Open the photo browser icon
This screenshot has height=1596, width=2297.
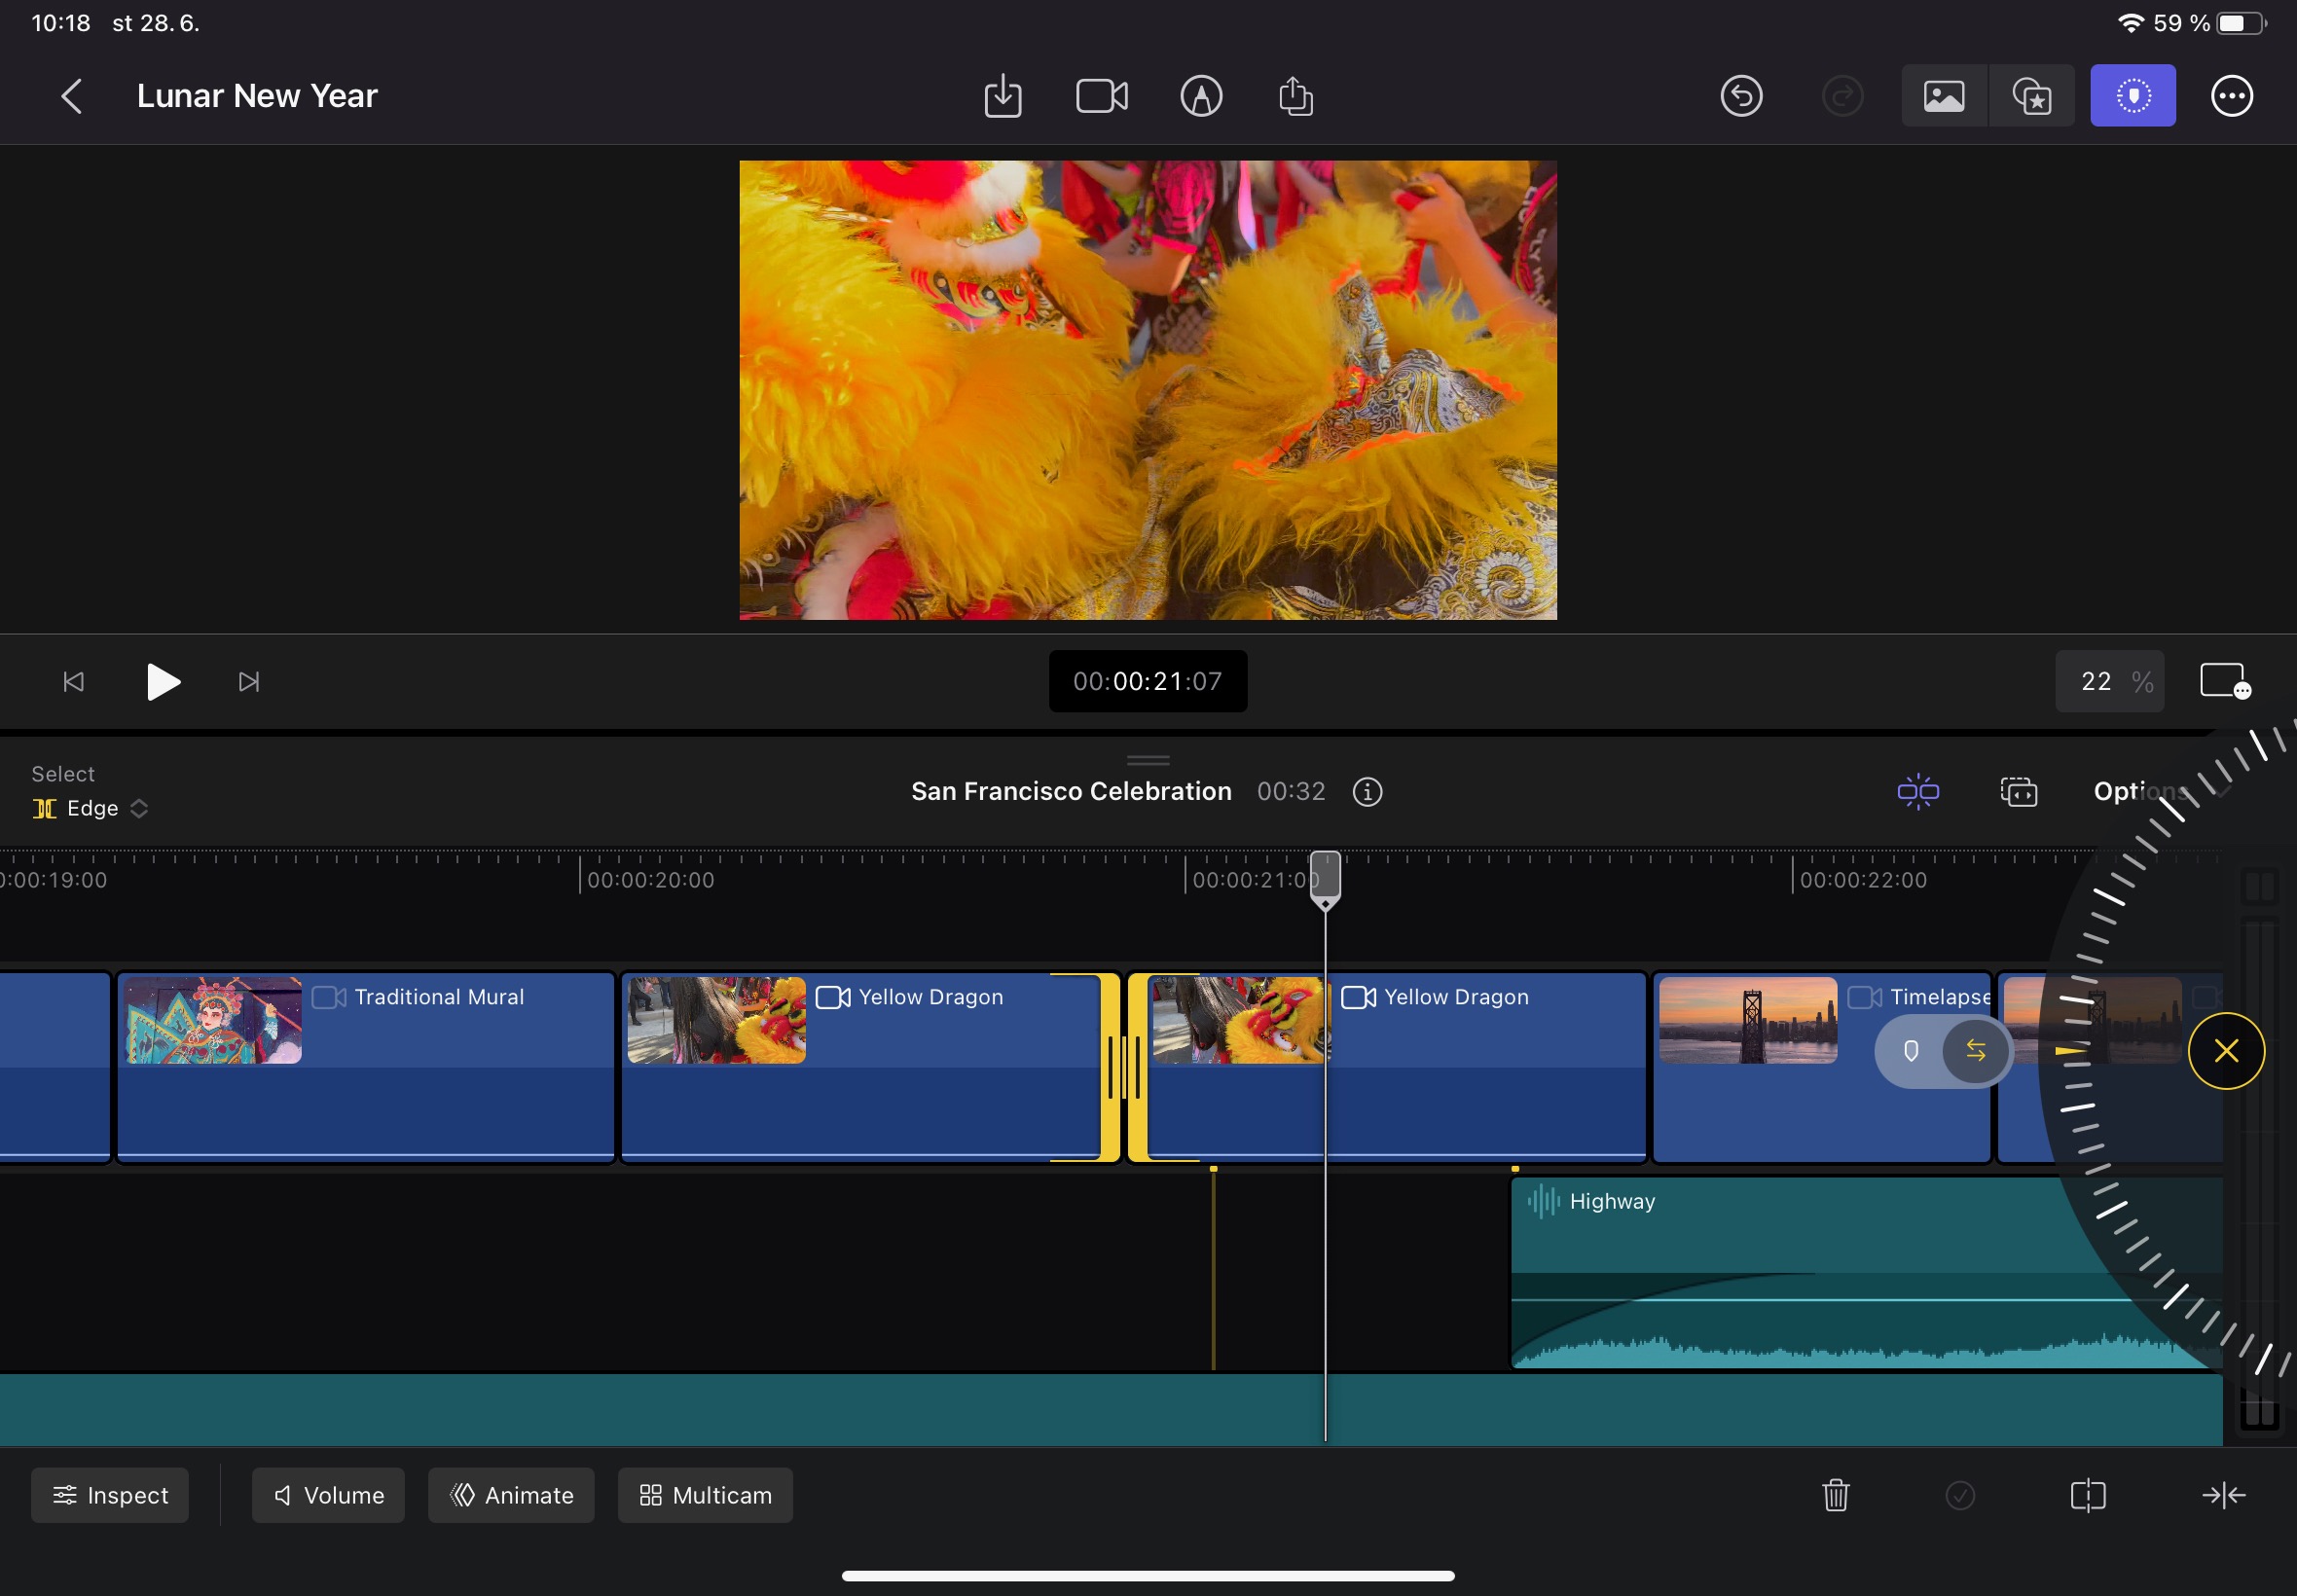pyautogui.click(x=1943, y=96)
